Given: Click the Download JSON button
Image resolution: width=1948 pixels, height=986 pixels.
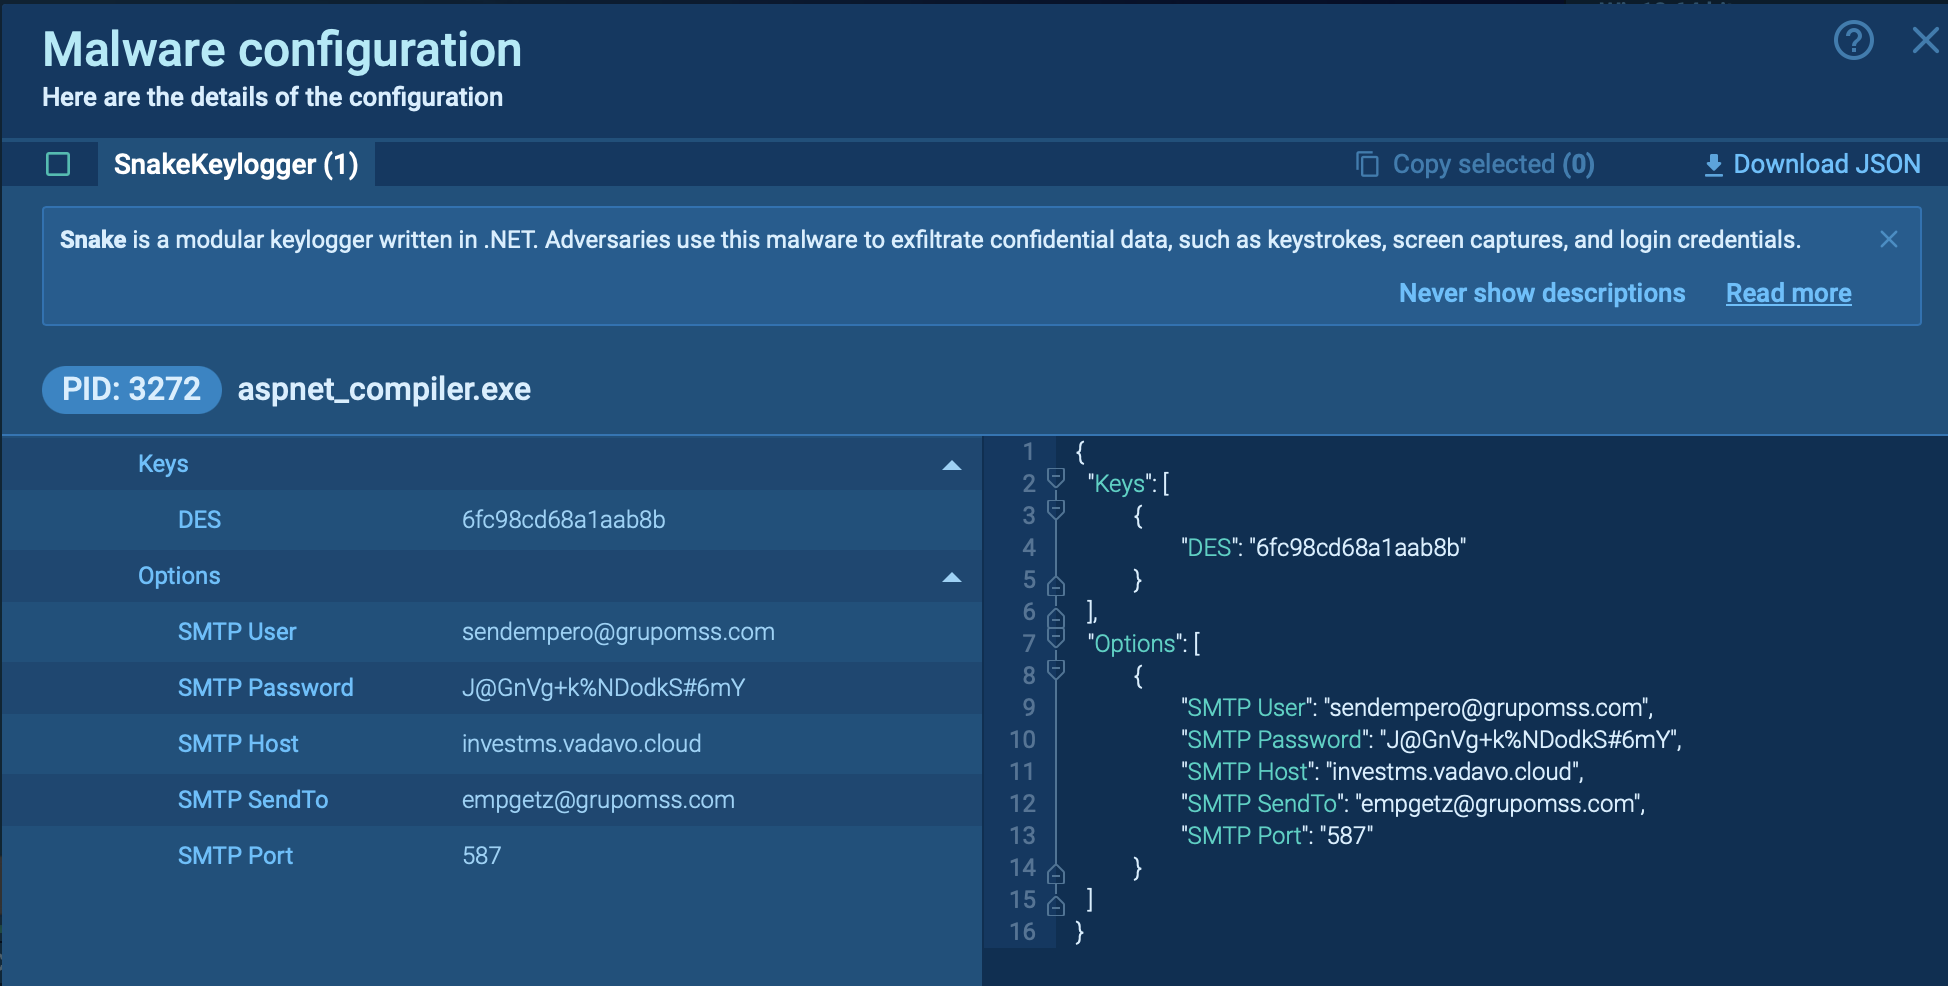Looking at the screenshot, I should [1825, 163].
